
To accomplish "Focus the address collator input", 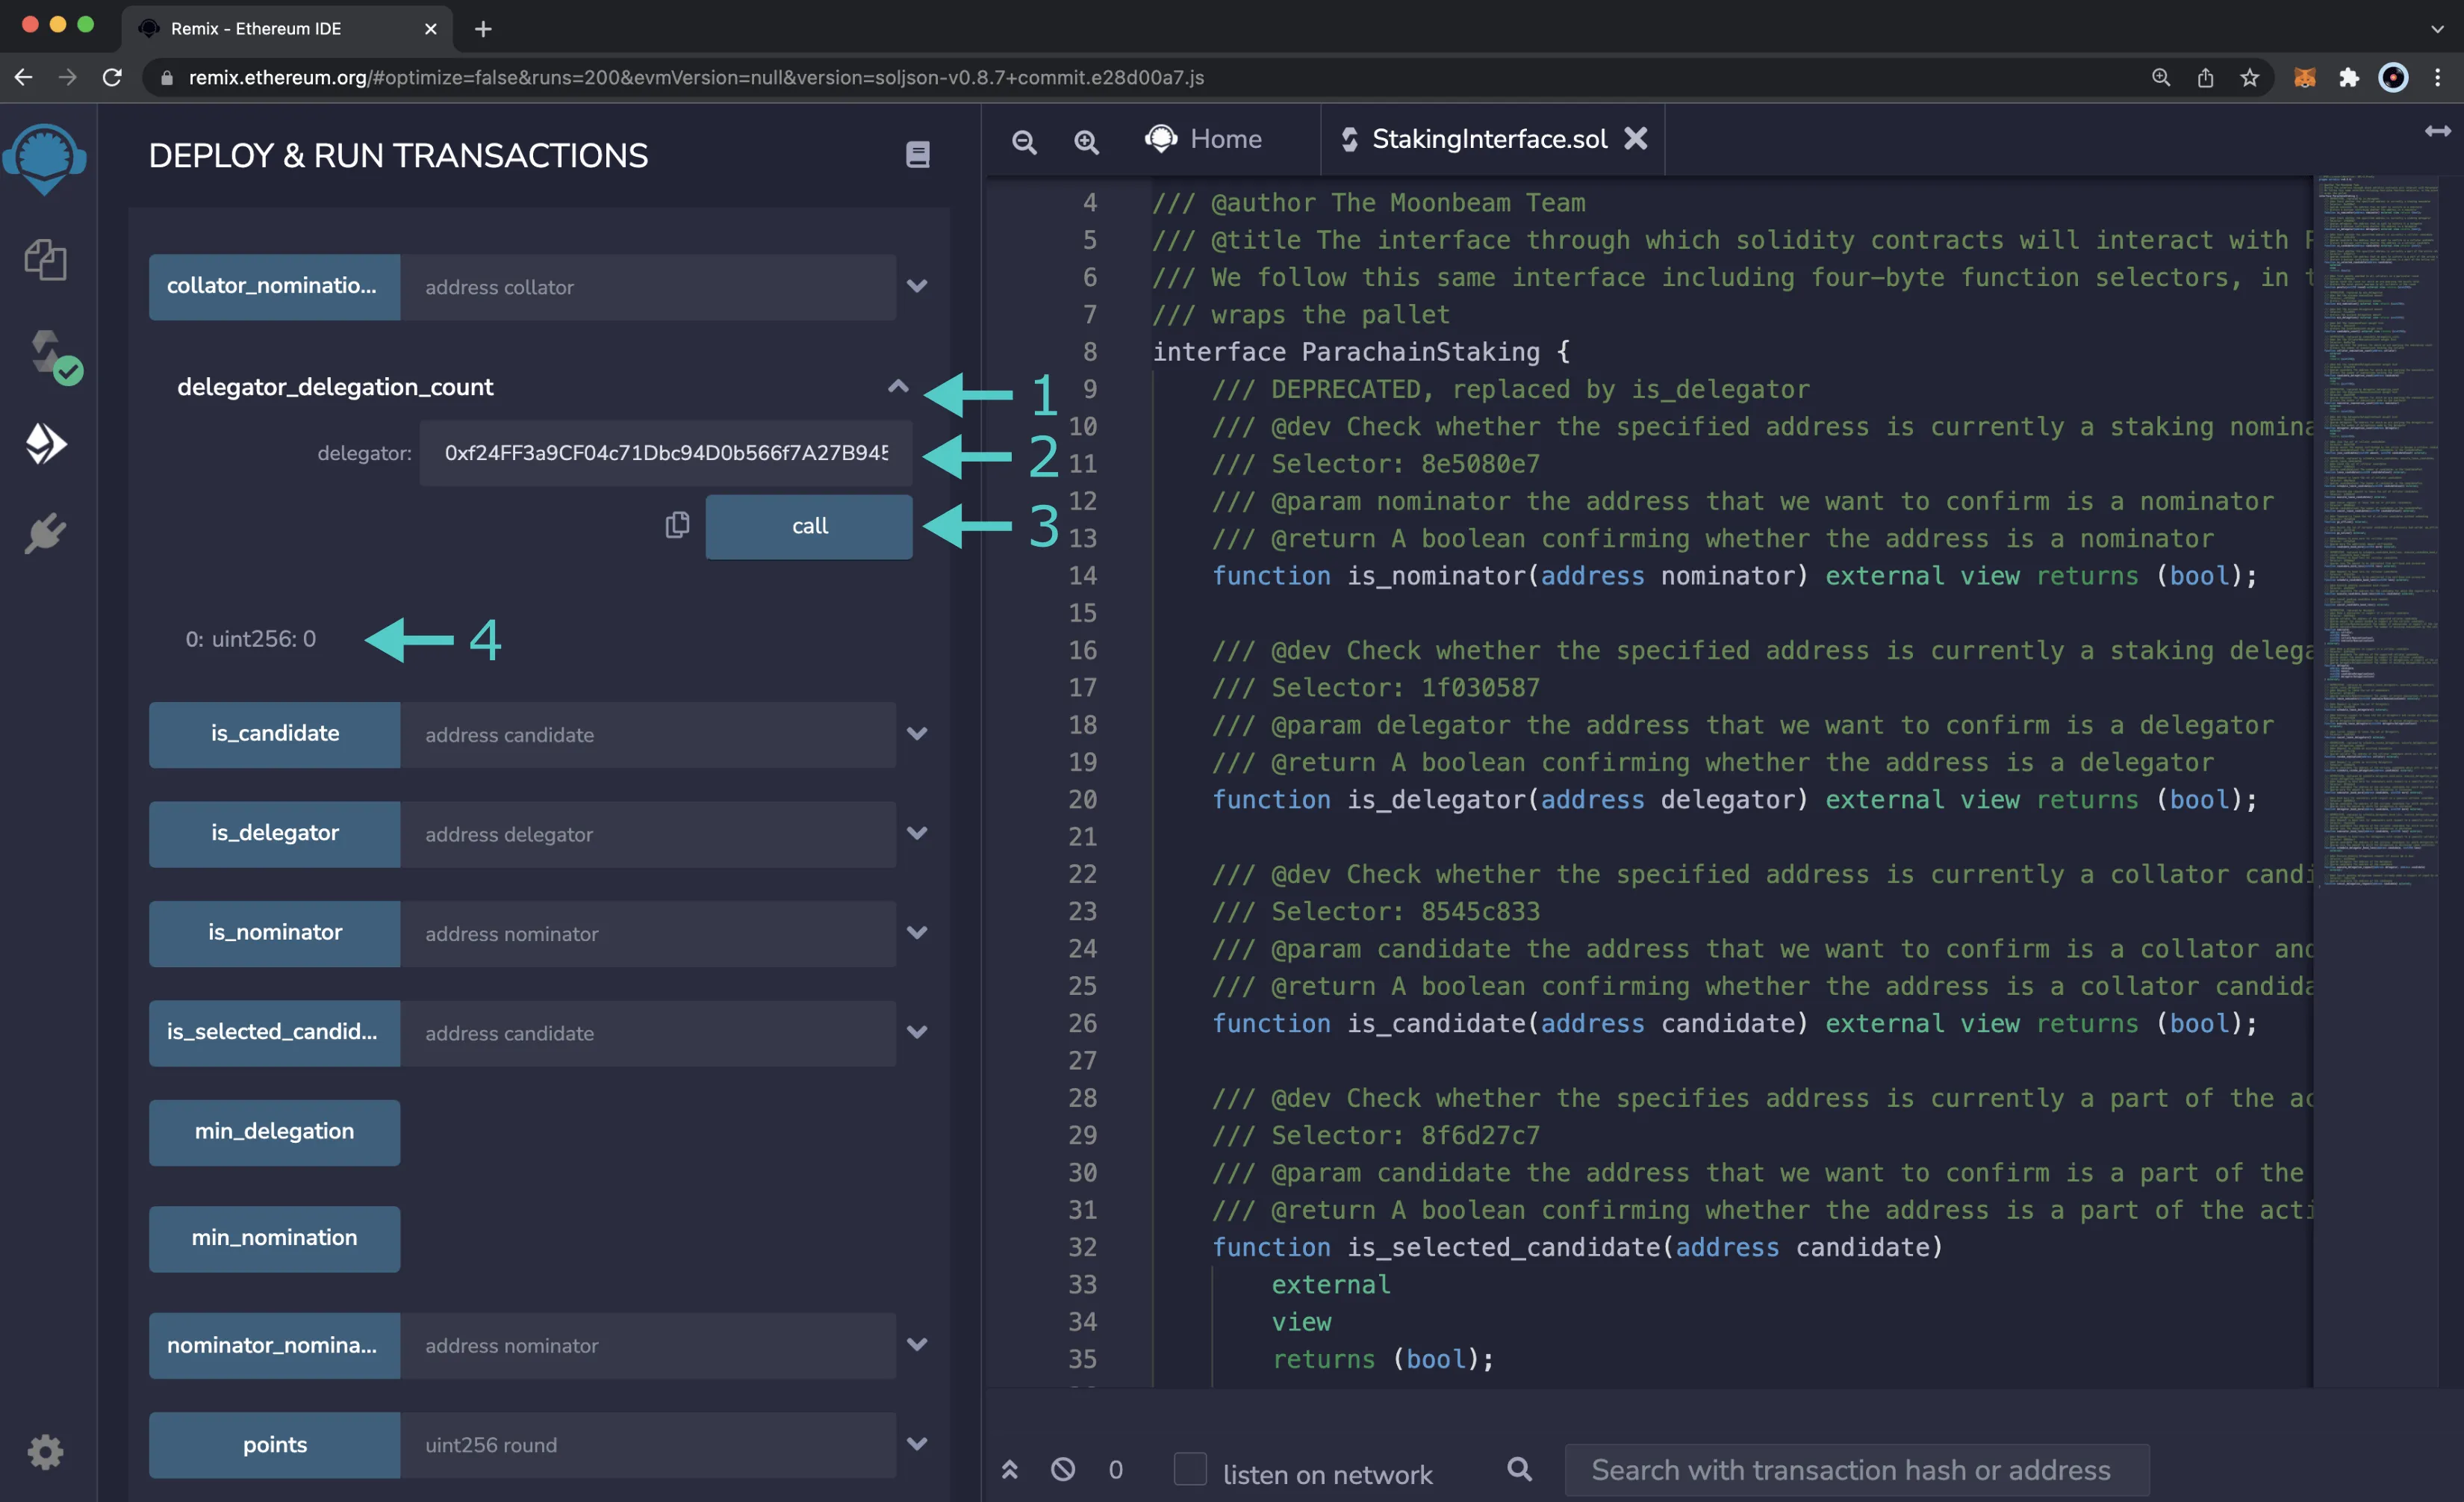I will pos(647,286).
